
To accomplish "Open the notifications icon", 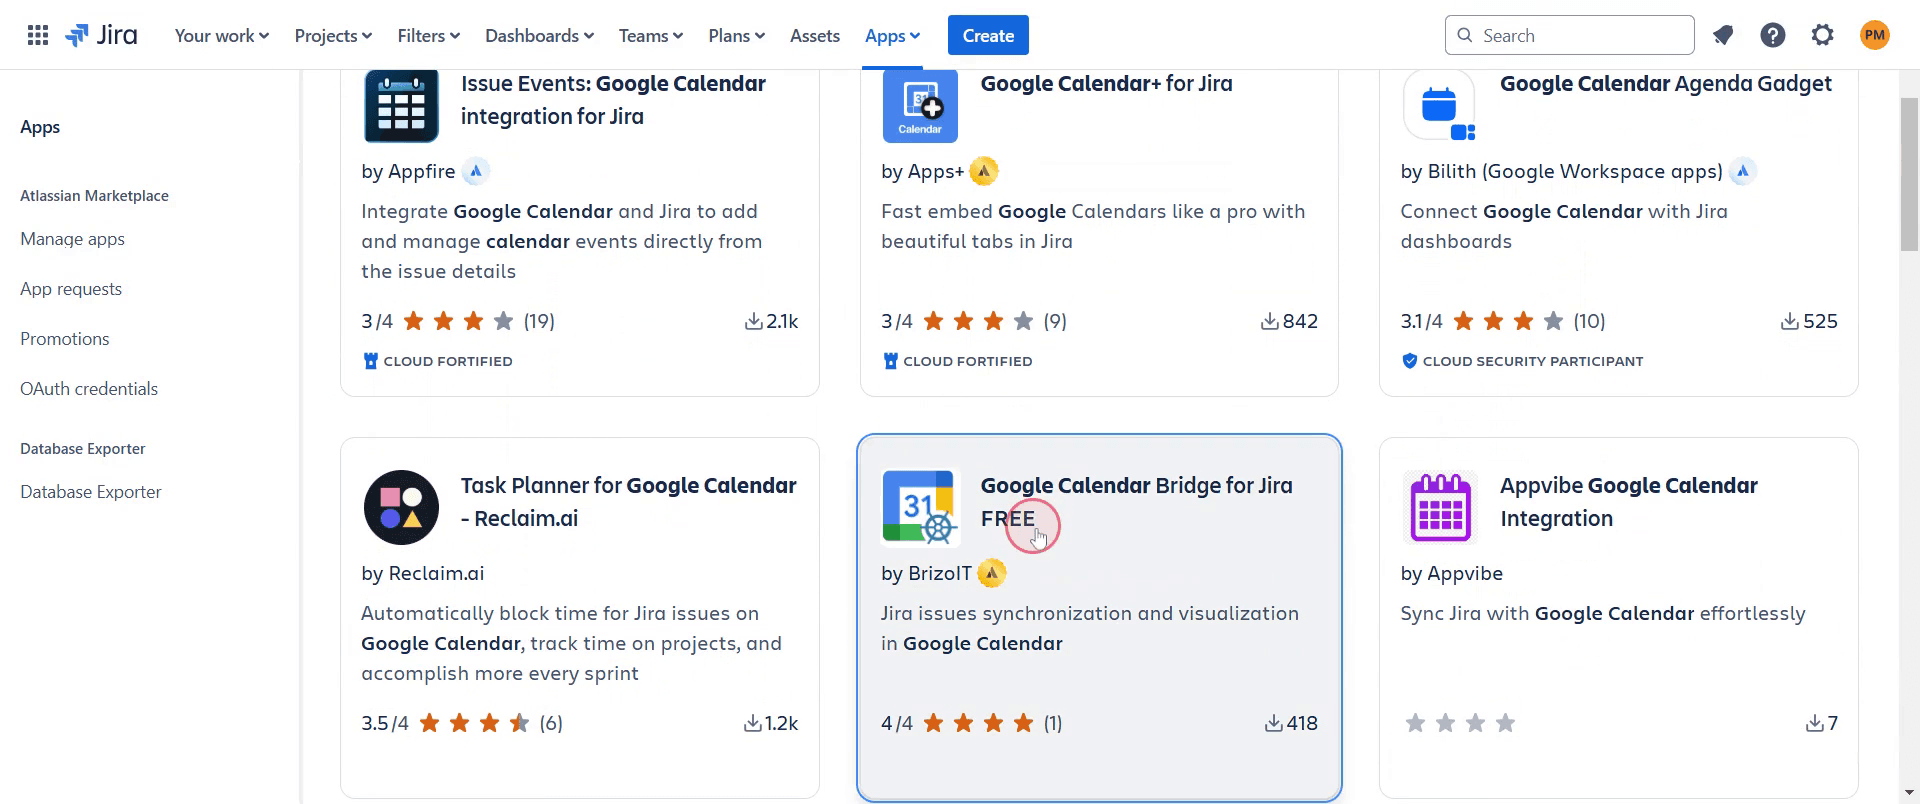I will 1722,36.
